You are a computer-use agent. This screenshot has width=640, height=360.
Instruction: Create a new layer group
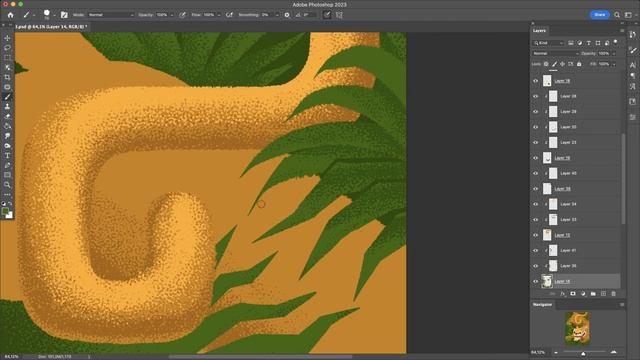(x=593, y=294)
